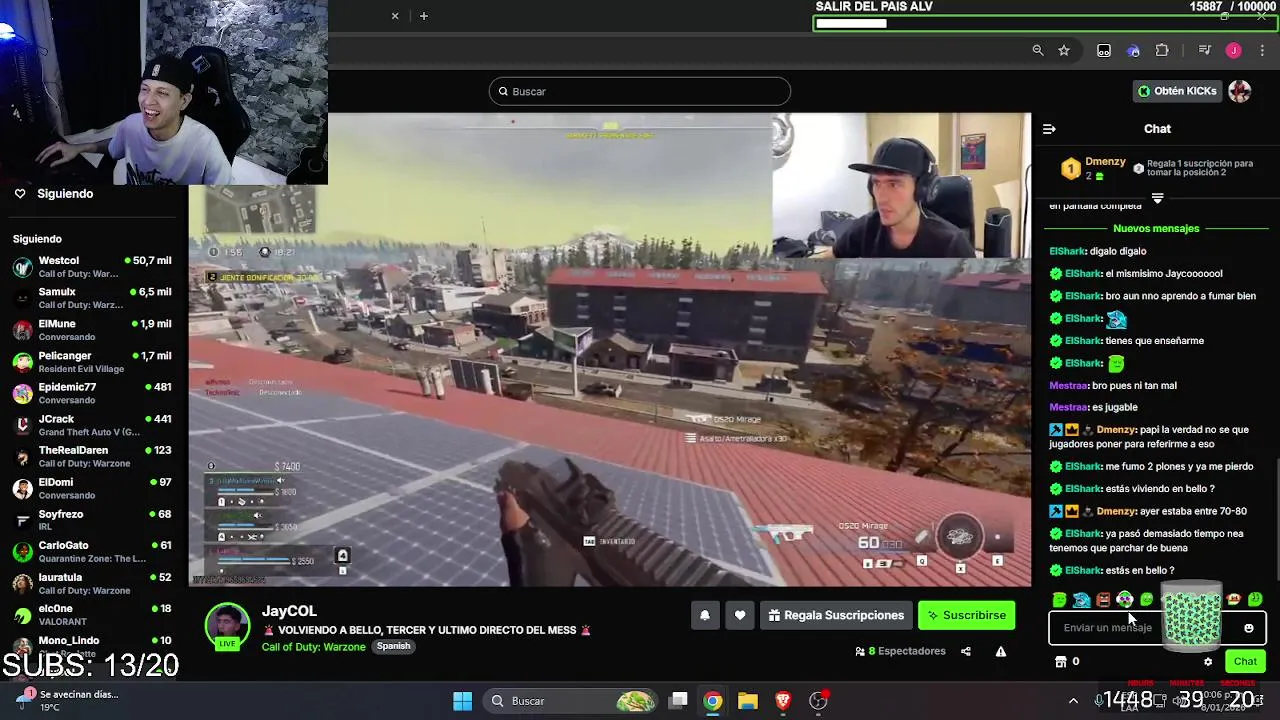Click the Windows taskbar Buscar box
Image resolution: width=1280 pixels, height=720 pixels.
tap(571, 701)
